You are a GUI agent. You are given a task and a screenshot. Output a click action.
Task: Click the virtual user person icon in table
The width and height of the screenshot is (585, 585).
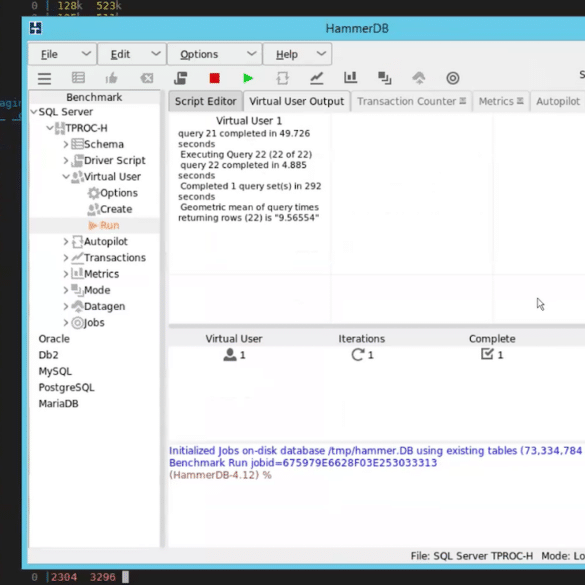(x=230, y=354)
